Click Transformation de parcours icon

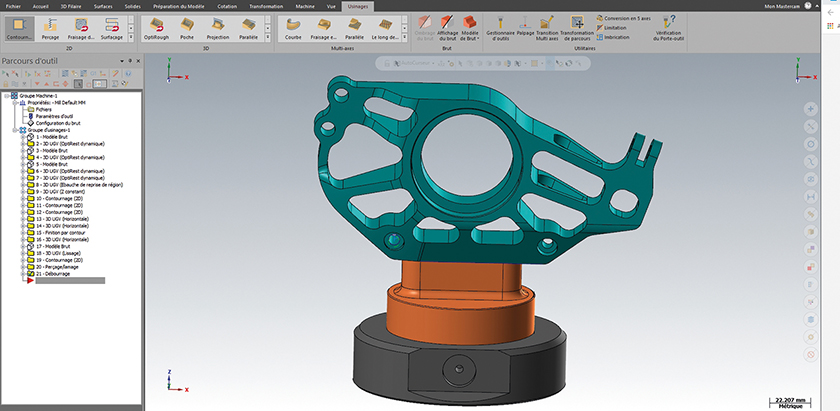(x=576, y=27)
